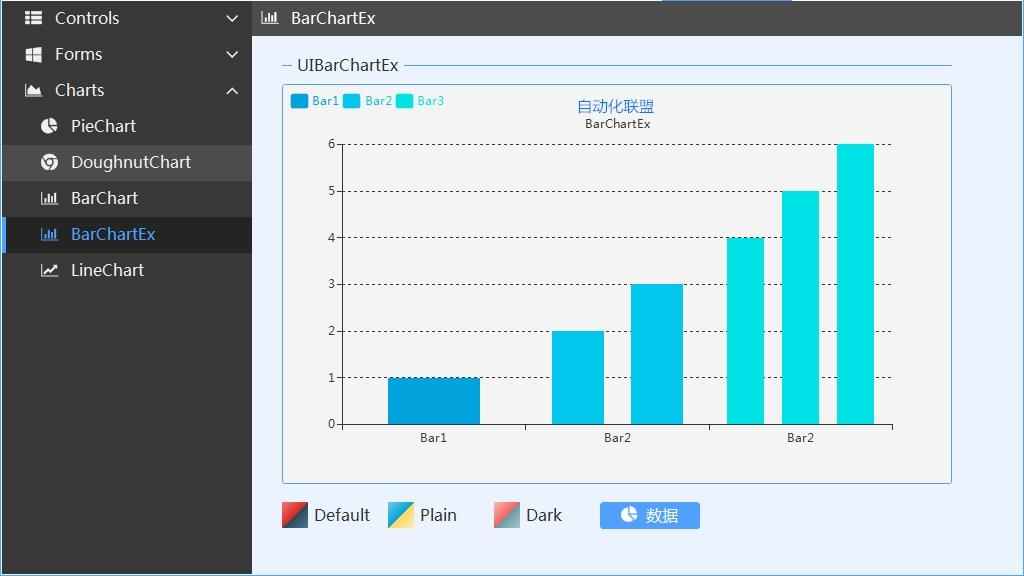Image resolution: width=1024 pixels, height=576 pixels.
Task: Click the DoughnutChart ring icon
Action: [x=49, y=162]
